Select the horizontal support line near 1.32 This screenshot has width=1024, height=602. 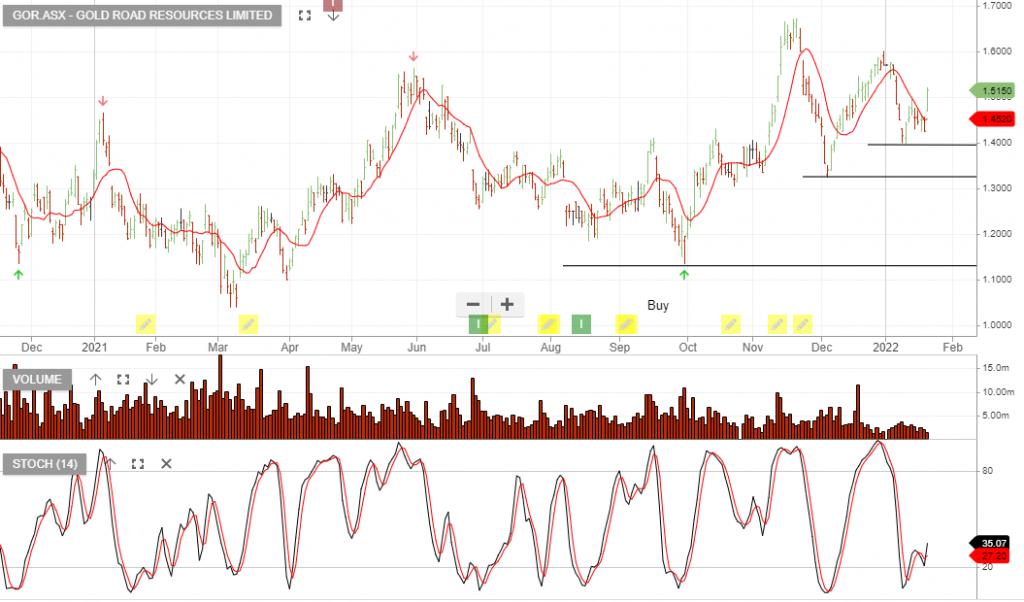pyautogui.click(x=889, y=176)
